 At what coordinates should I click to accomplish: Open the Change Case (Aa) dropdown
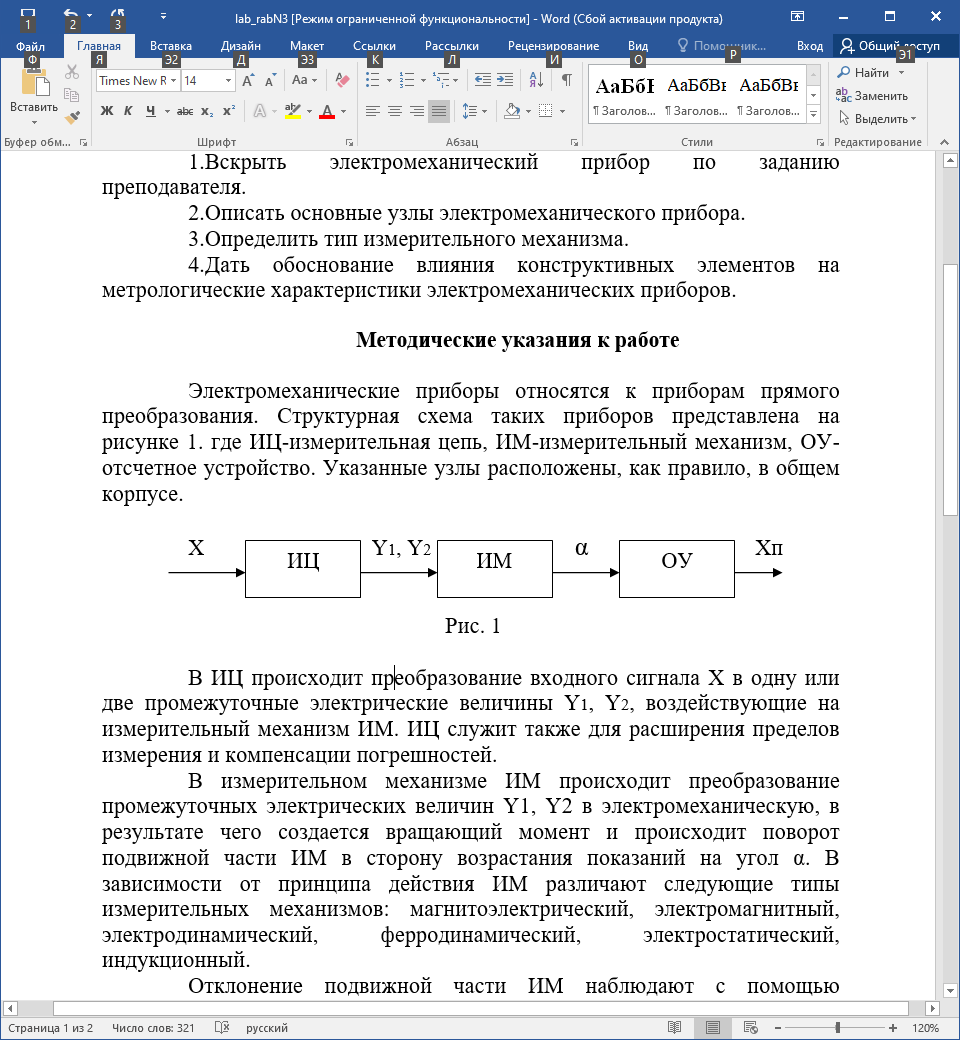click(x=305, y=80)
